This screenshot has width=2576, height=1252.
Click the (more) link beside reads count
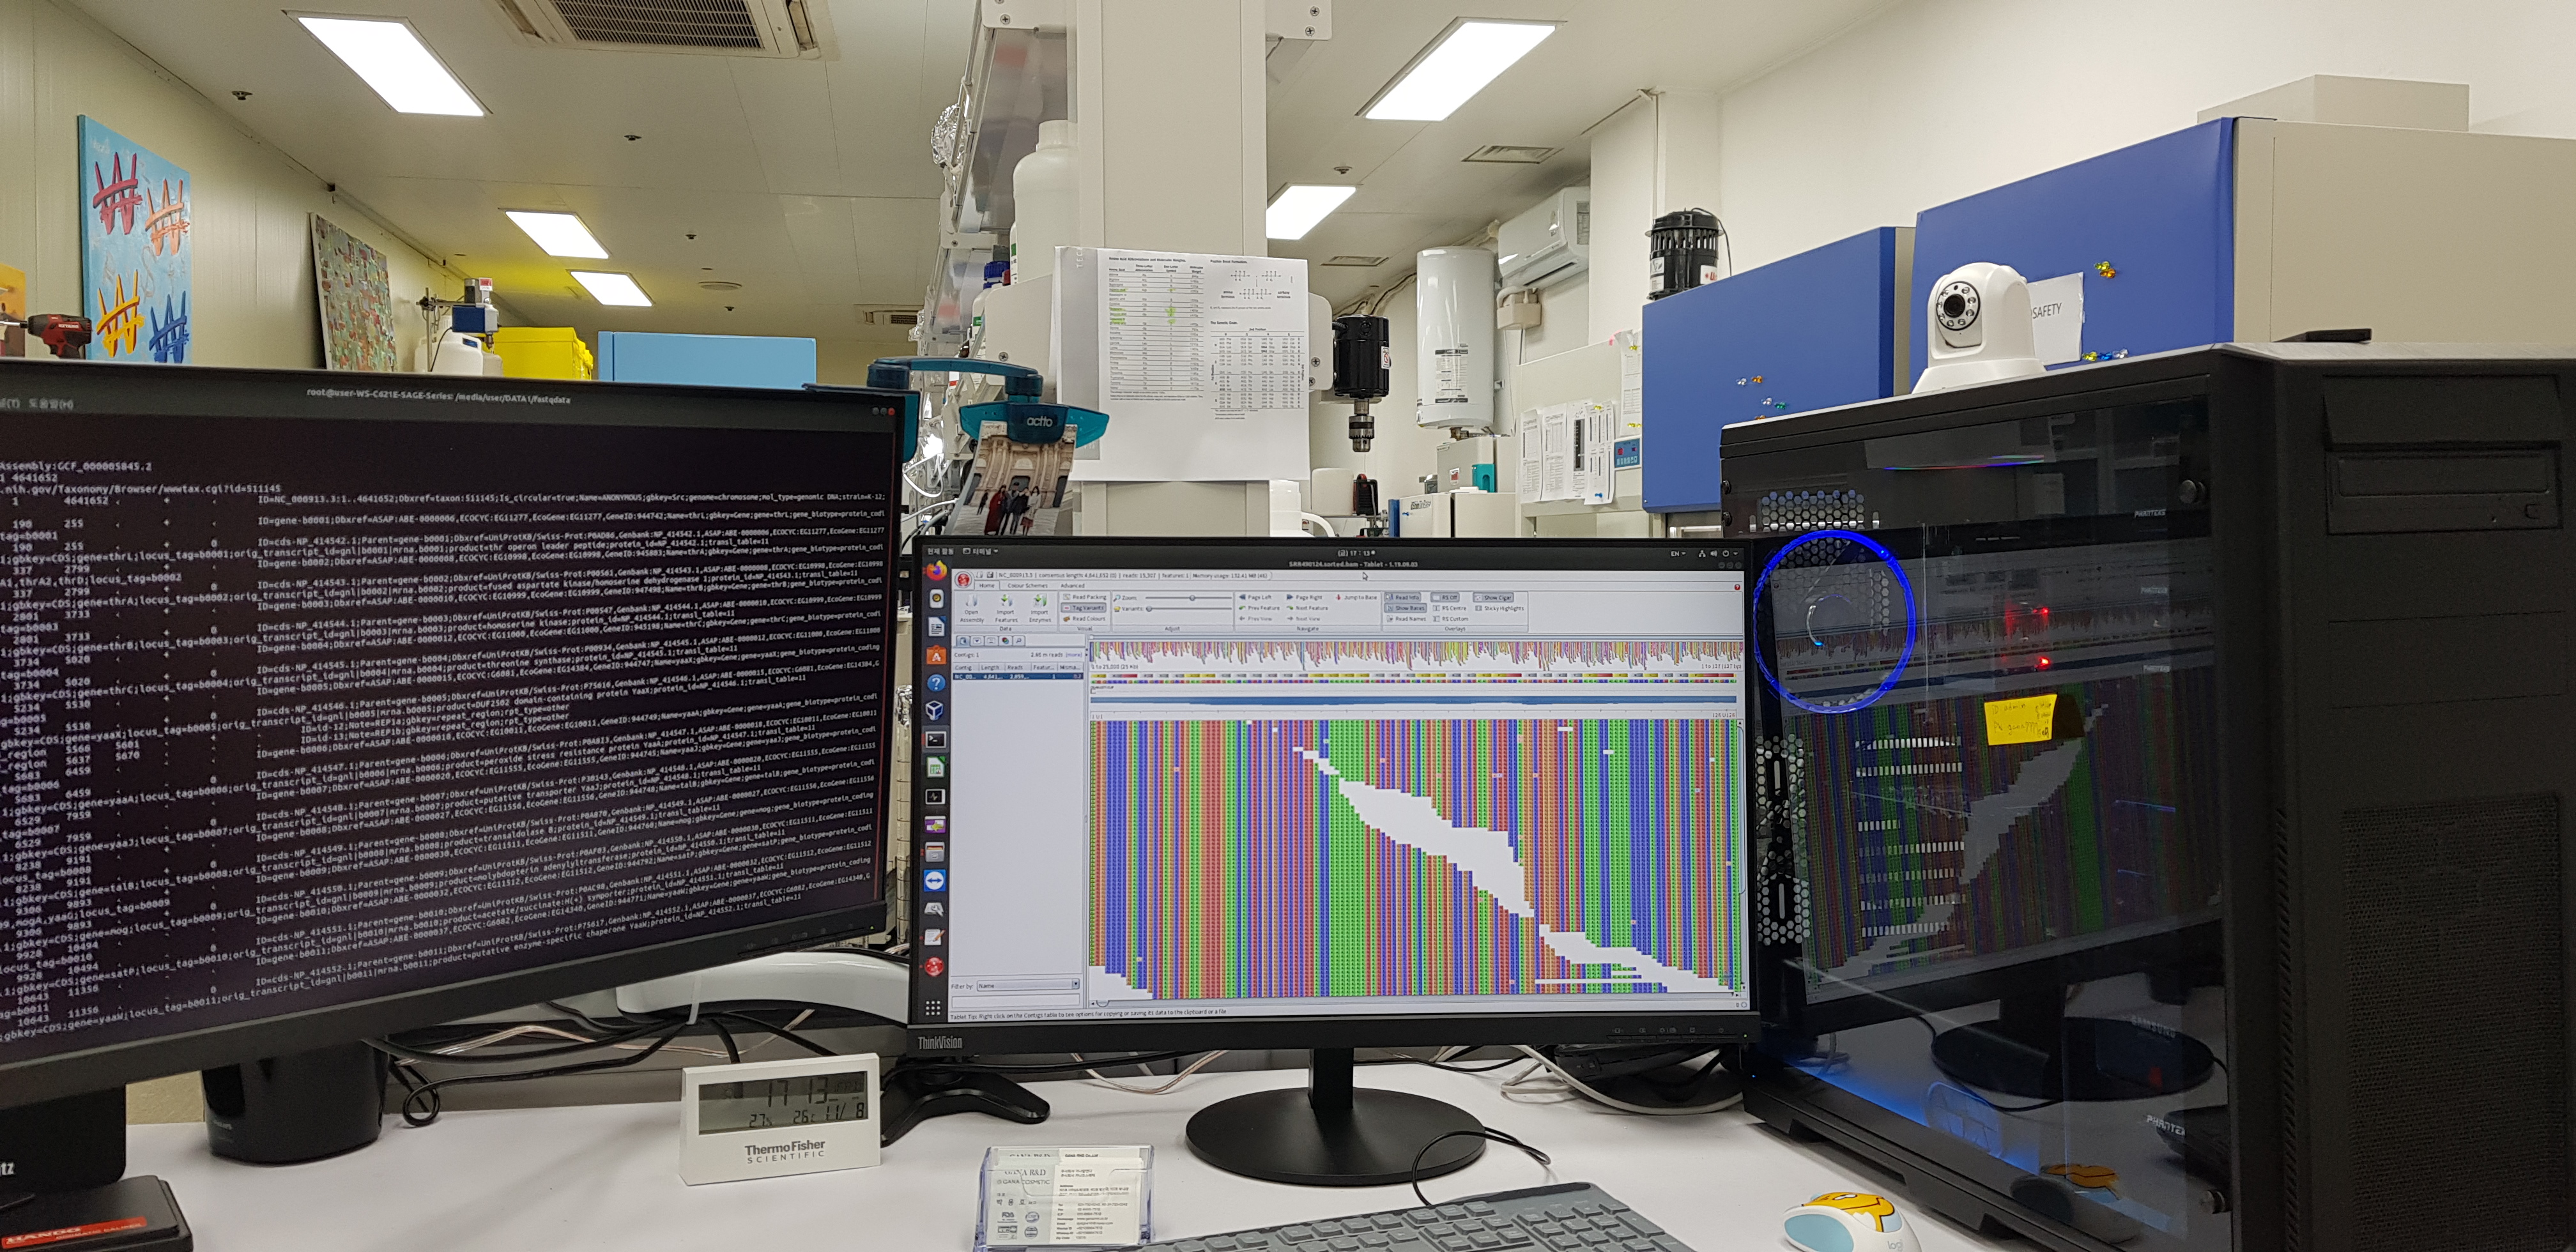click(1074, 655)
